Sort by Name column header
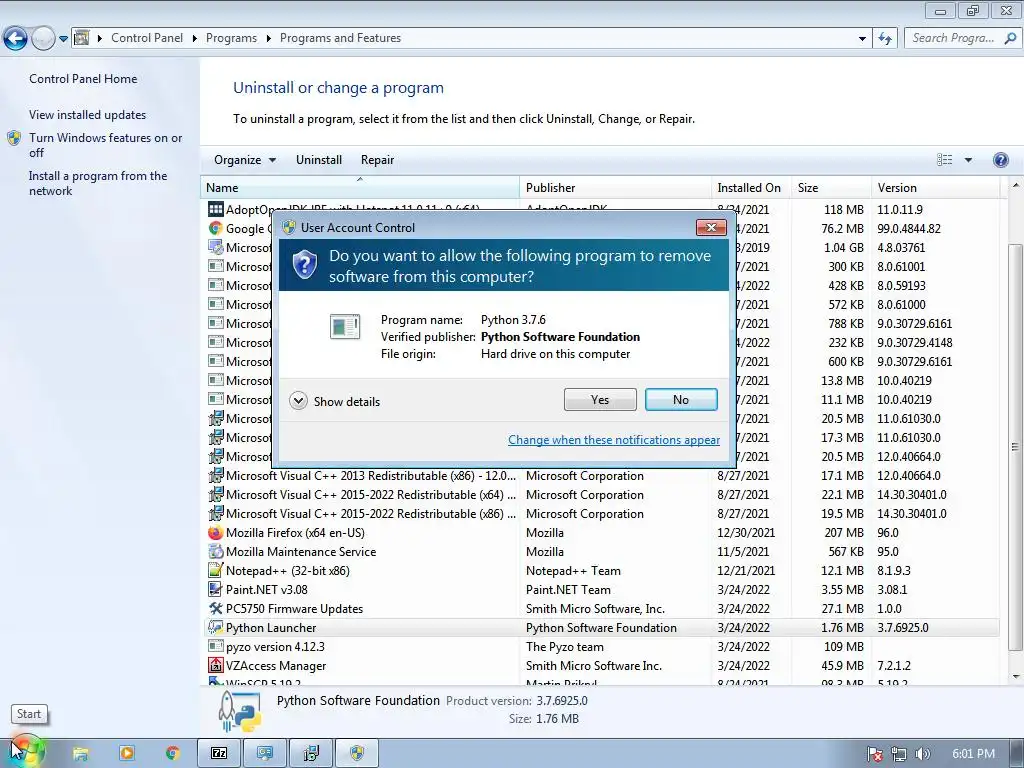Viewport: 1024px width, 768px height. click(360, 187)
